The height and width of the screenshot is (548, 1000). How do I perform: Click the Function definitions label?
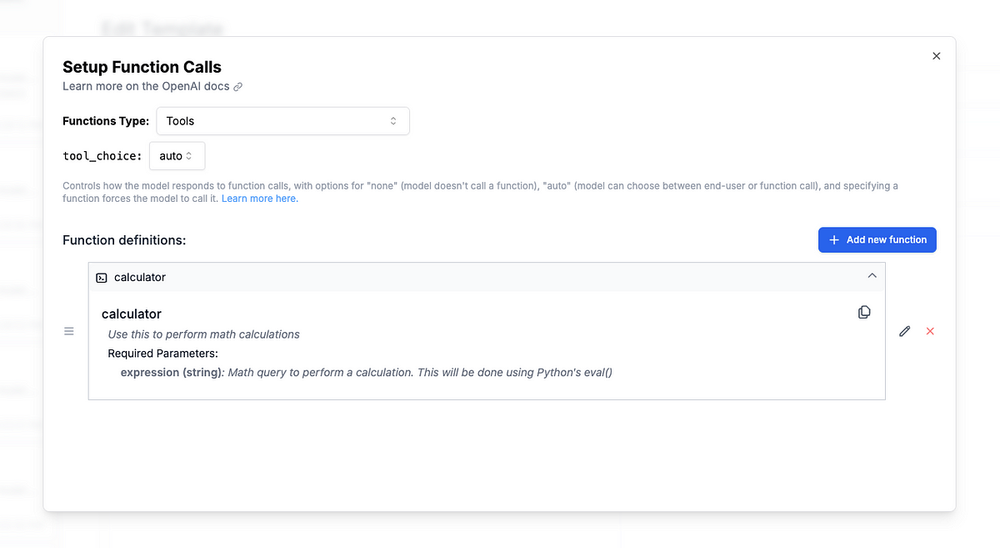(x=124, y=240)
